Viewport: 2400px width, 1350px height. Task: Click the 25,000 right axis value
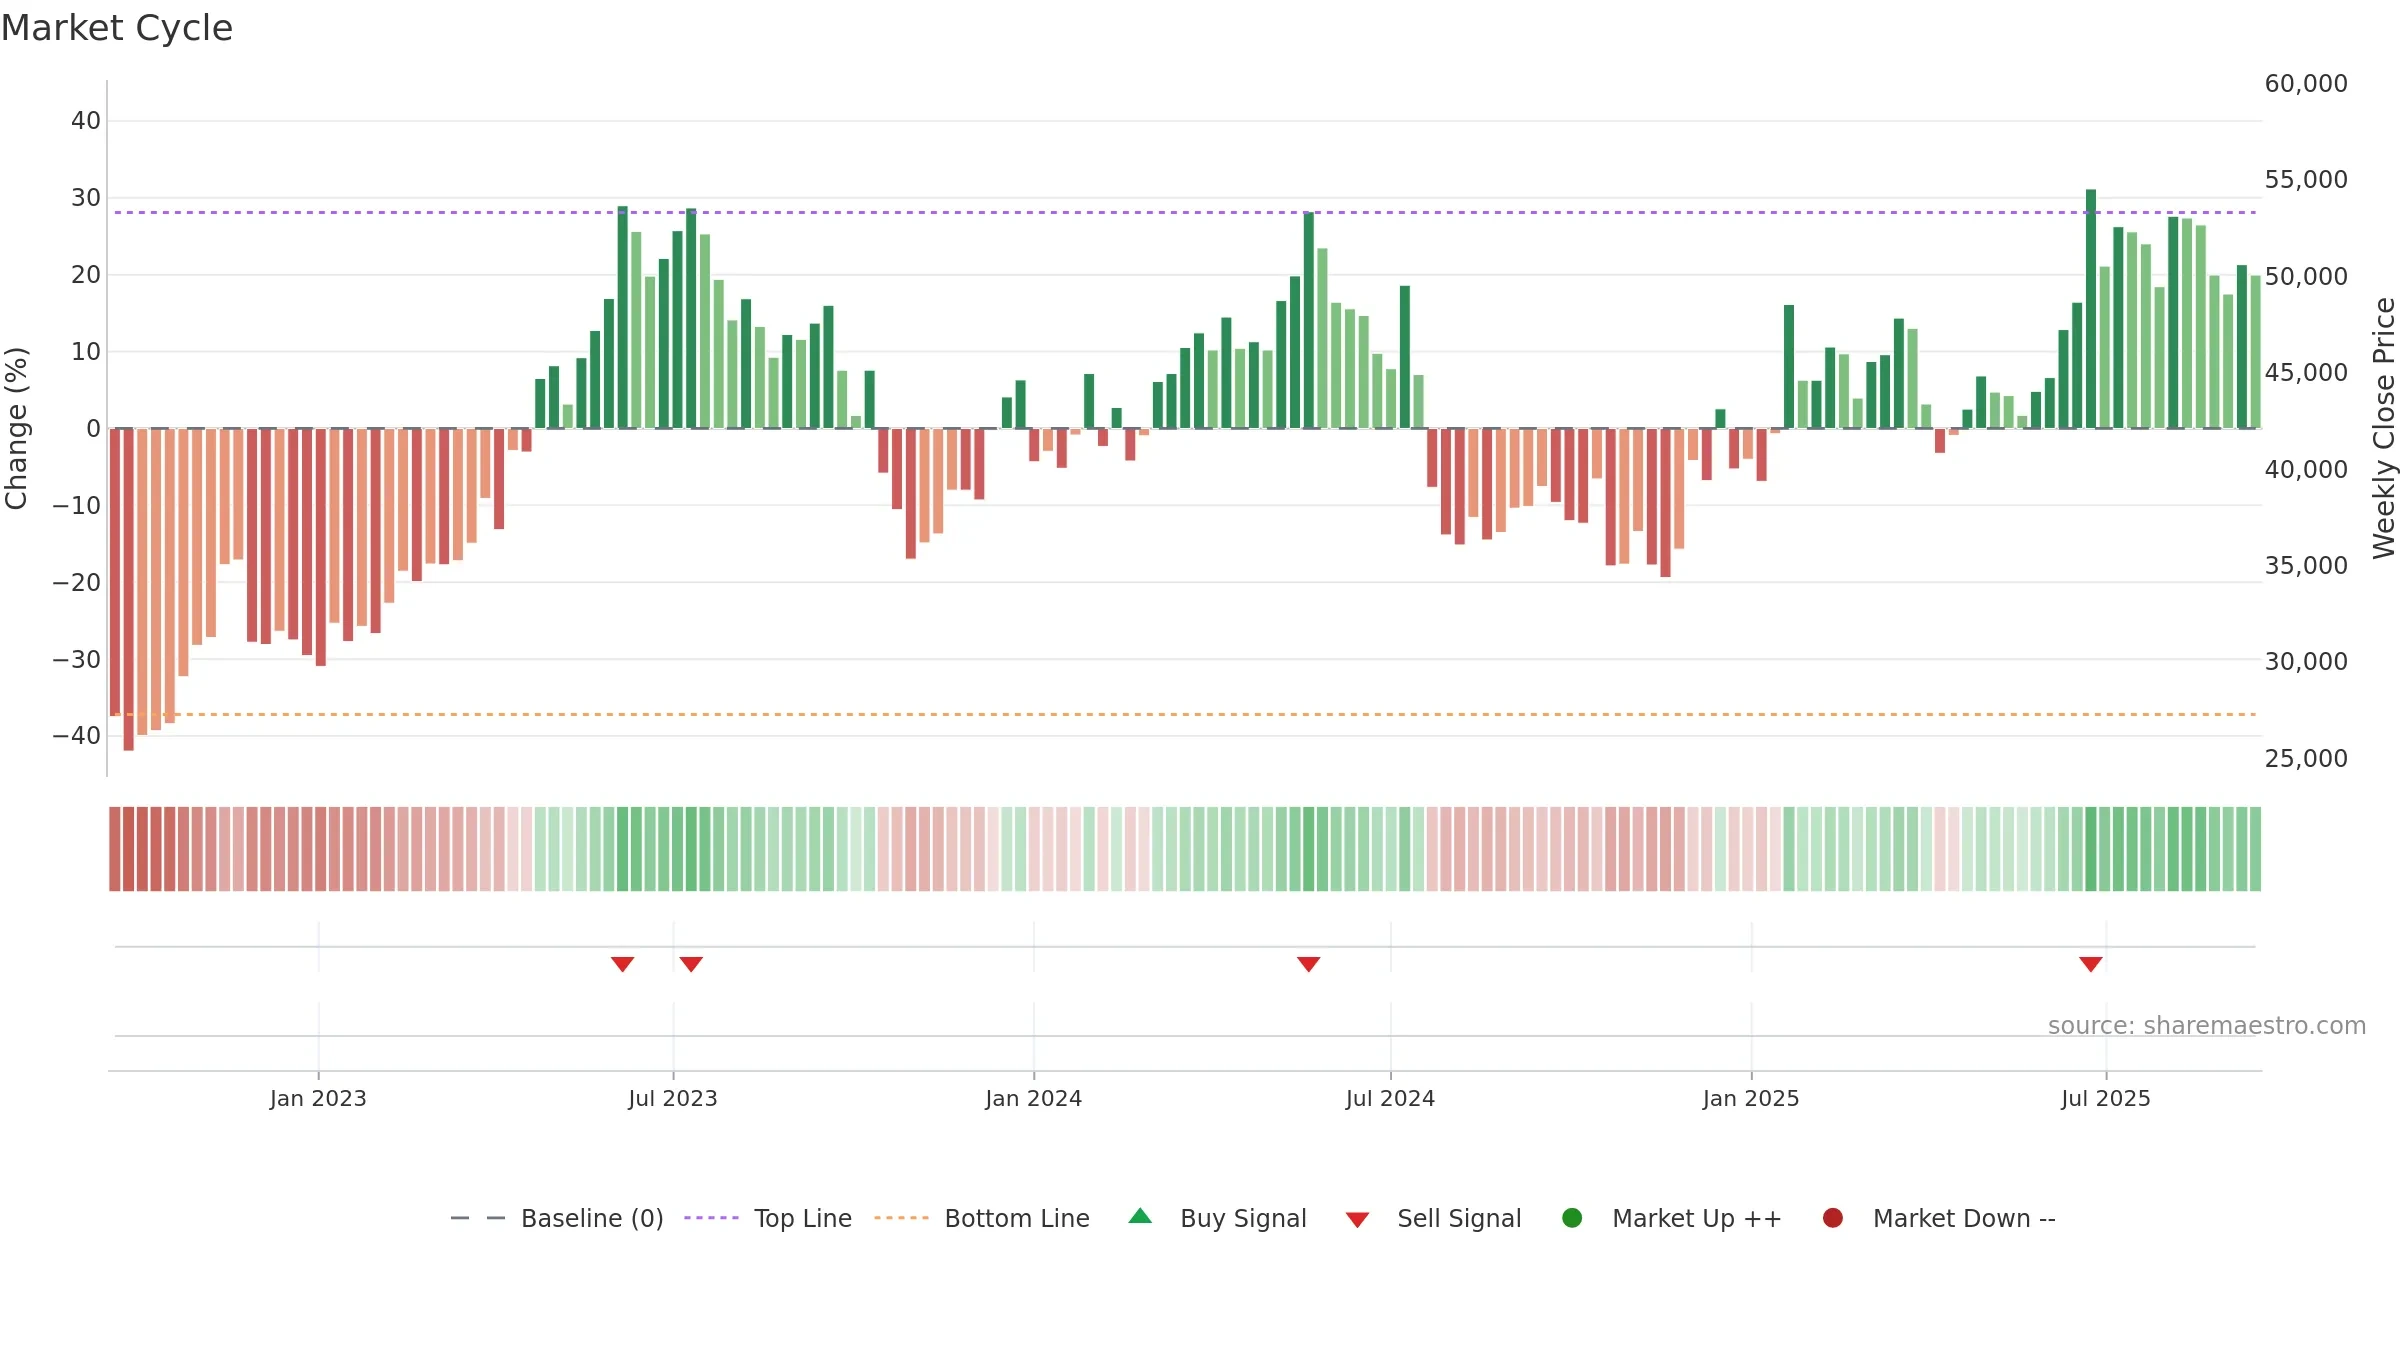2306,759
